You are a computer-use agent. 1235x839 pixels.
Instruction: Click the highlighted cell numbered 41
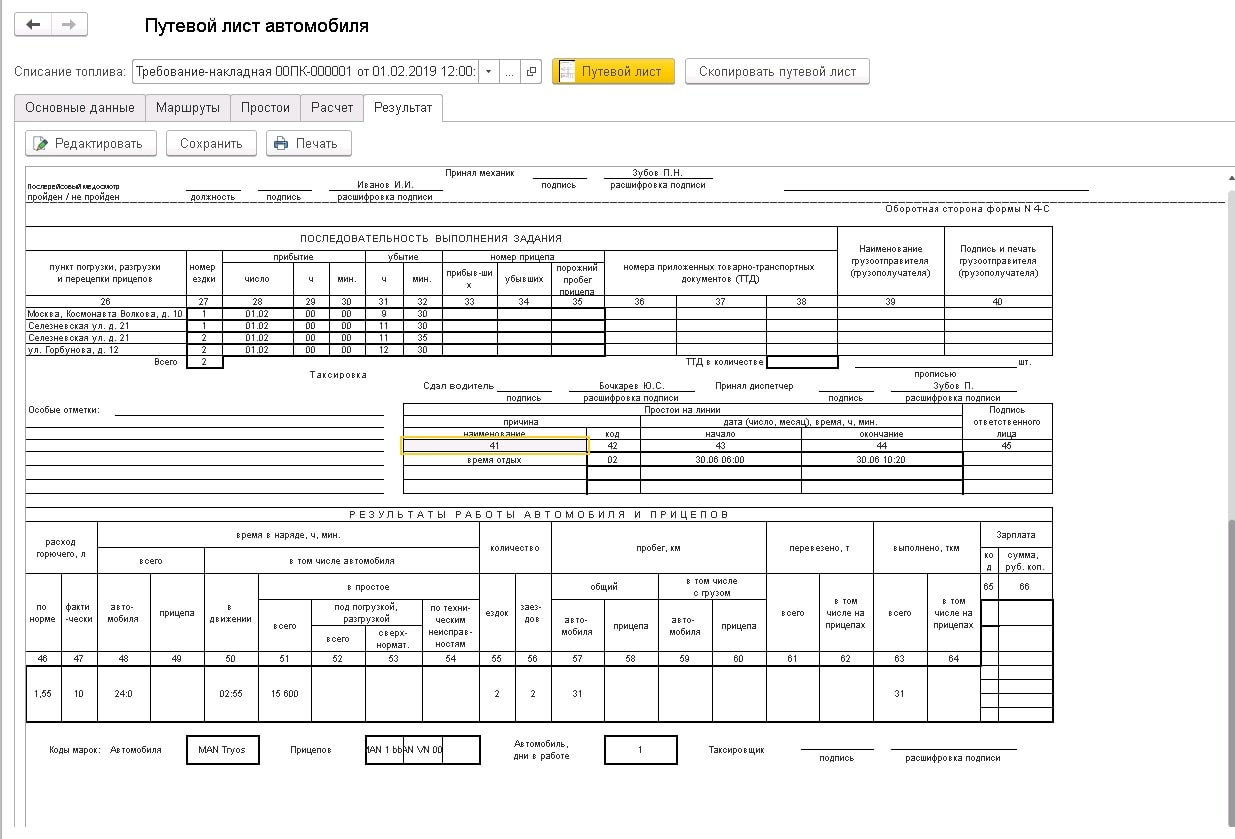[x=494, y=446]
